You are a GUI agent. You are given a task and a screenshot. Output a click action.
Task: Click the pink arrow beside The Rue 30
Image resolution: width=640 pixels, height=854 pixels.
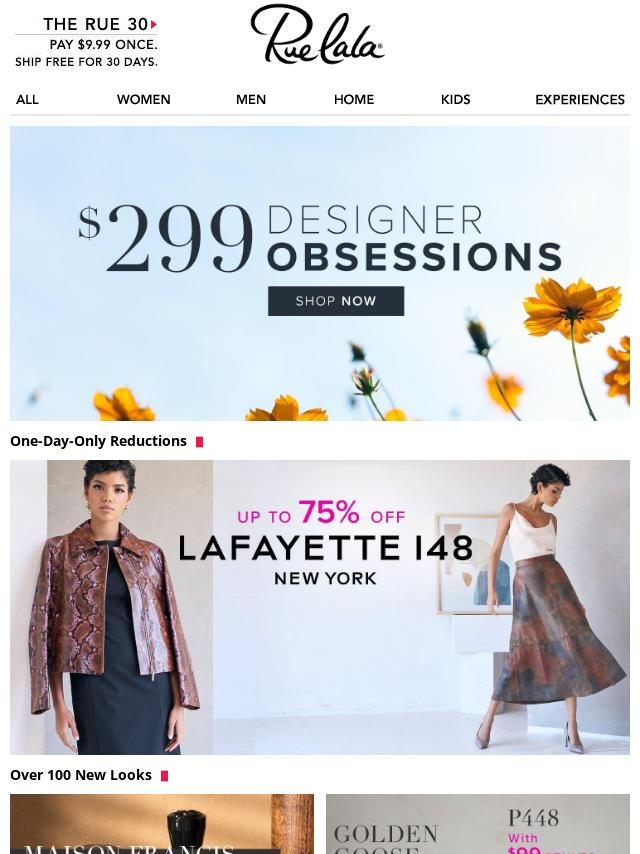point(154,25)
